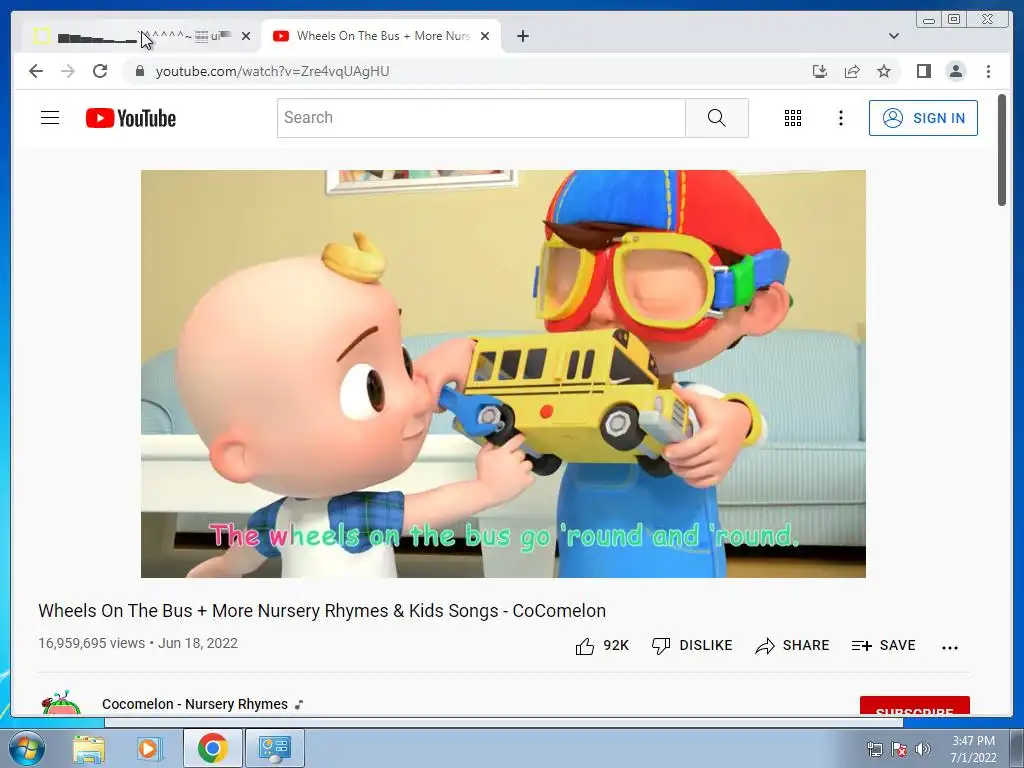
Task: Click the SIGN IN button
Action: point(923,118)
